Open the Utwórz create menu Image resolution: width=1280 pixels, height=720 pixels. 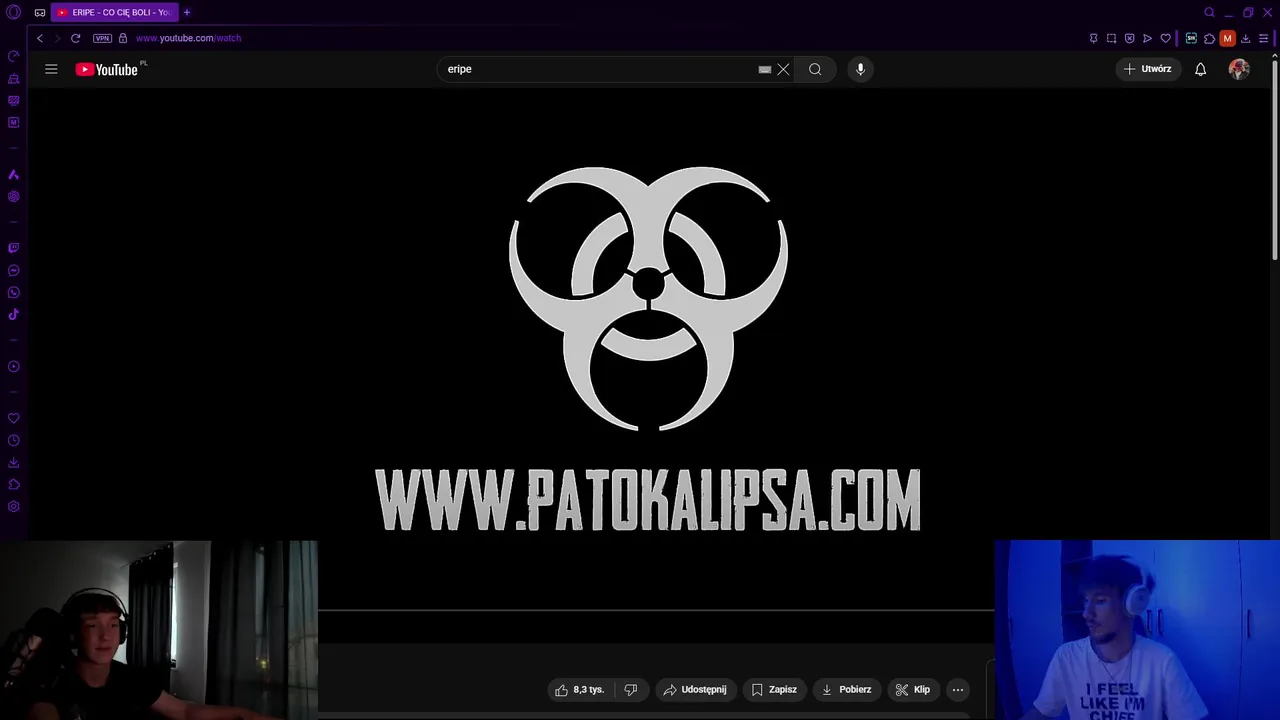pyautogui.click(x=1148, y=69)
